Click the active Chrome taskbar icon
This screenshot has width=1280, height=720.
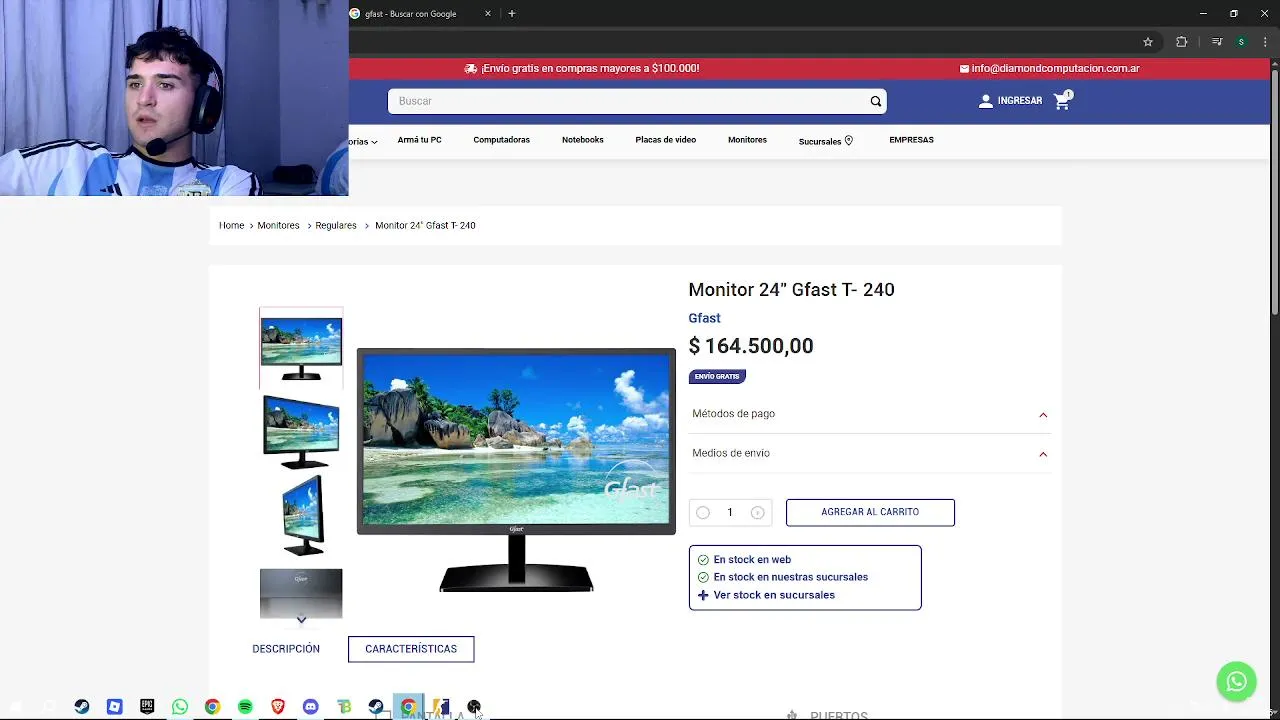[408, 707]
